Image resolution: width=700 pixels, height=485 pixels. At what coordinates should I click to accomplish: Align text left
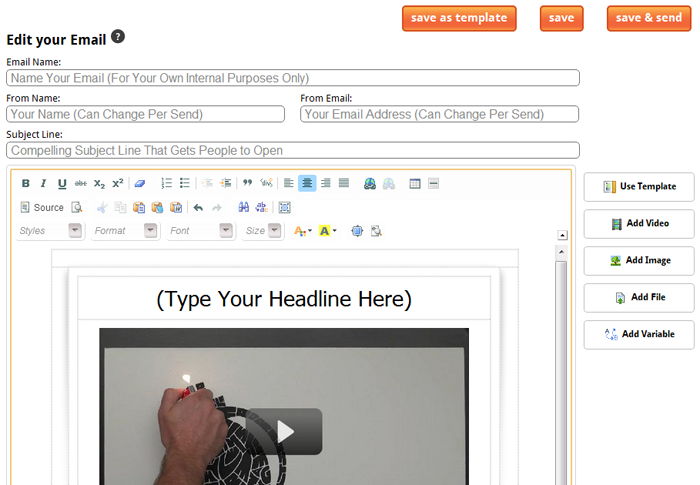pos(289,183)
